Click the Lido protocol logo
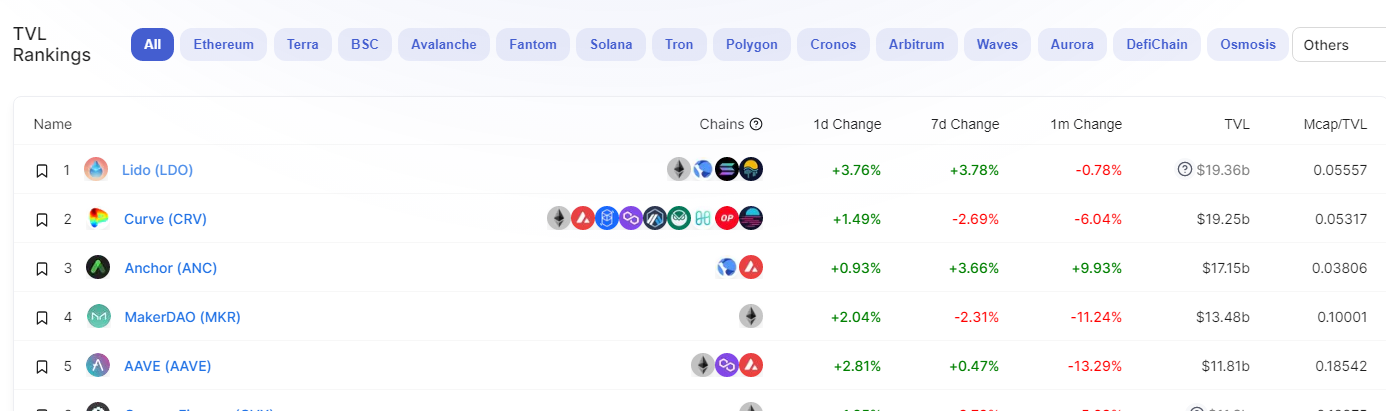This screenshot has height=411, width=1386. pos(96,170)
